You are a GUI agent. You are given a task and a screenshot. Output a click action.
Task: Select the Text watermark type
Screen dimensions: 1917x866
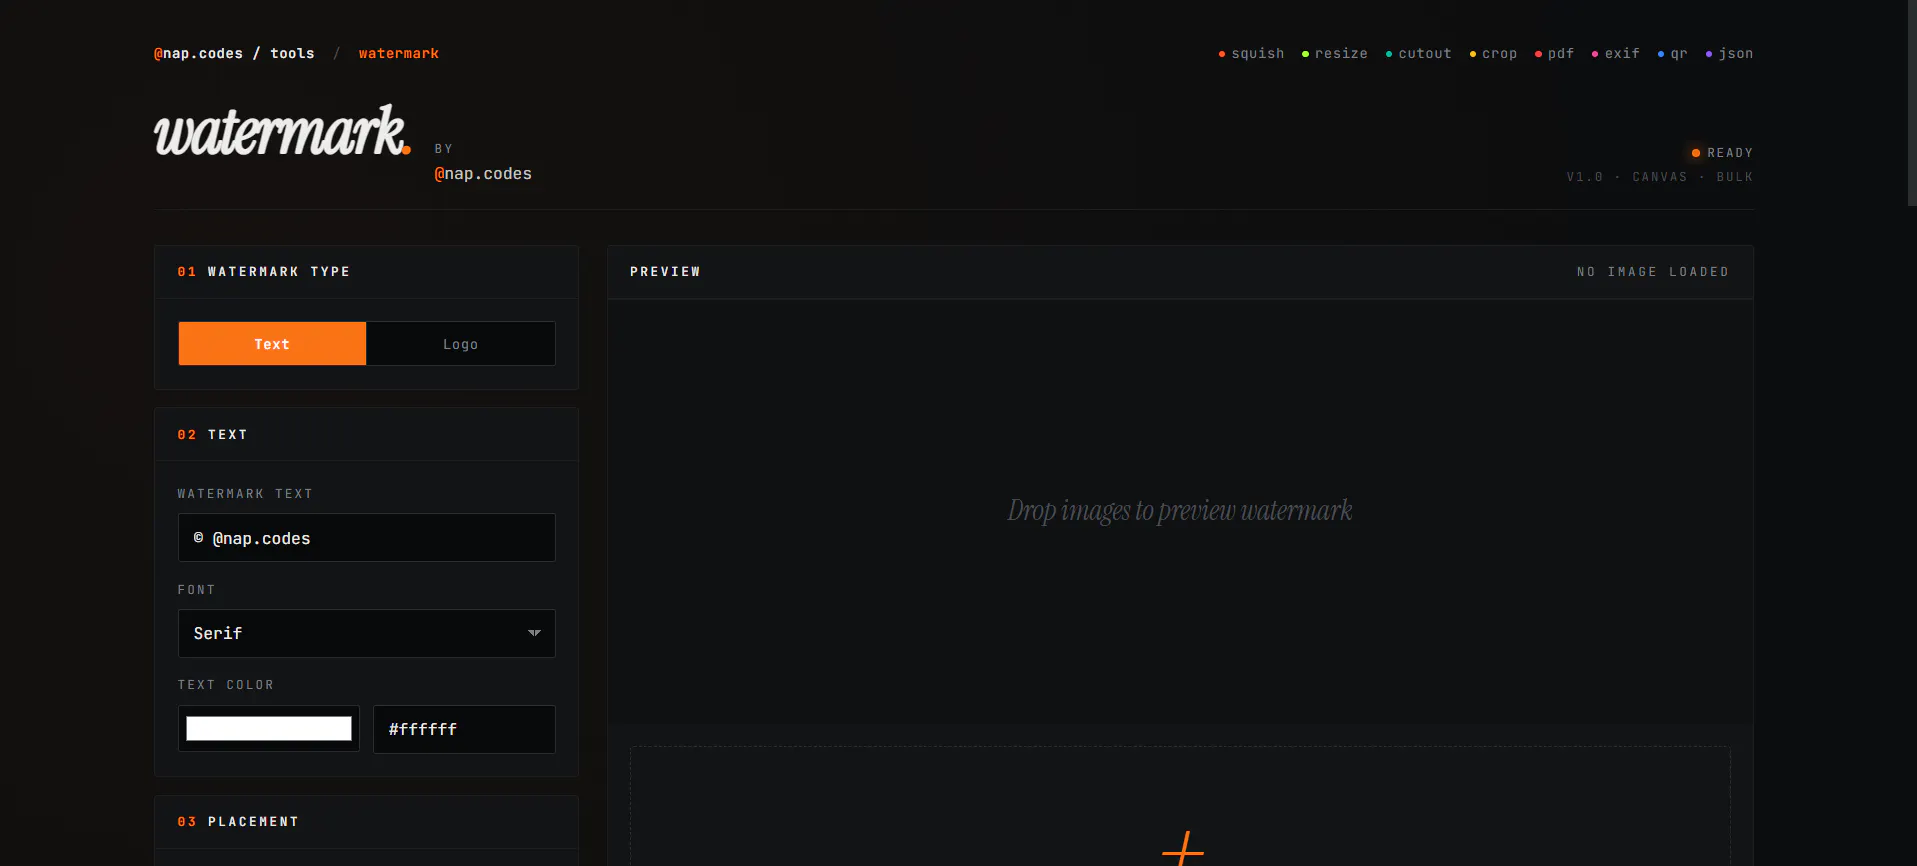[272, 344]
